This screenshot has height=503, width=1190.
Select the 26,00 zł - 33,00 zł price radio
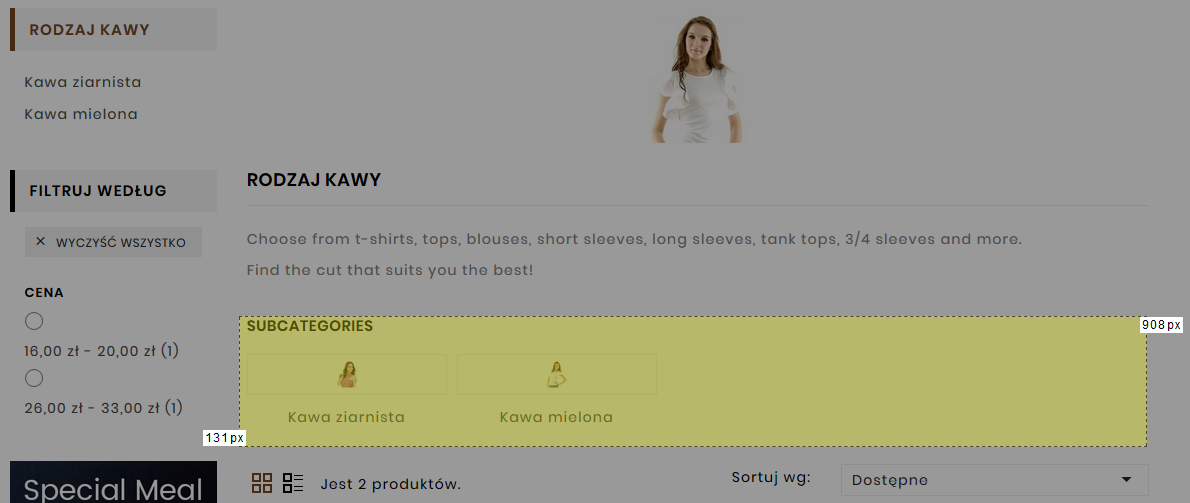[34, 378]
